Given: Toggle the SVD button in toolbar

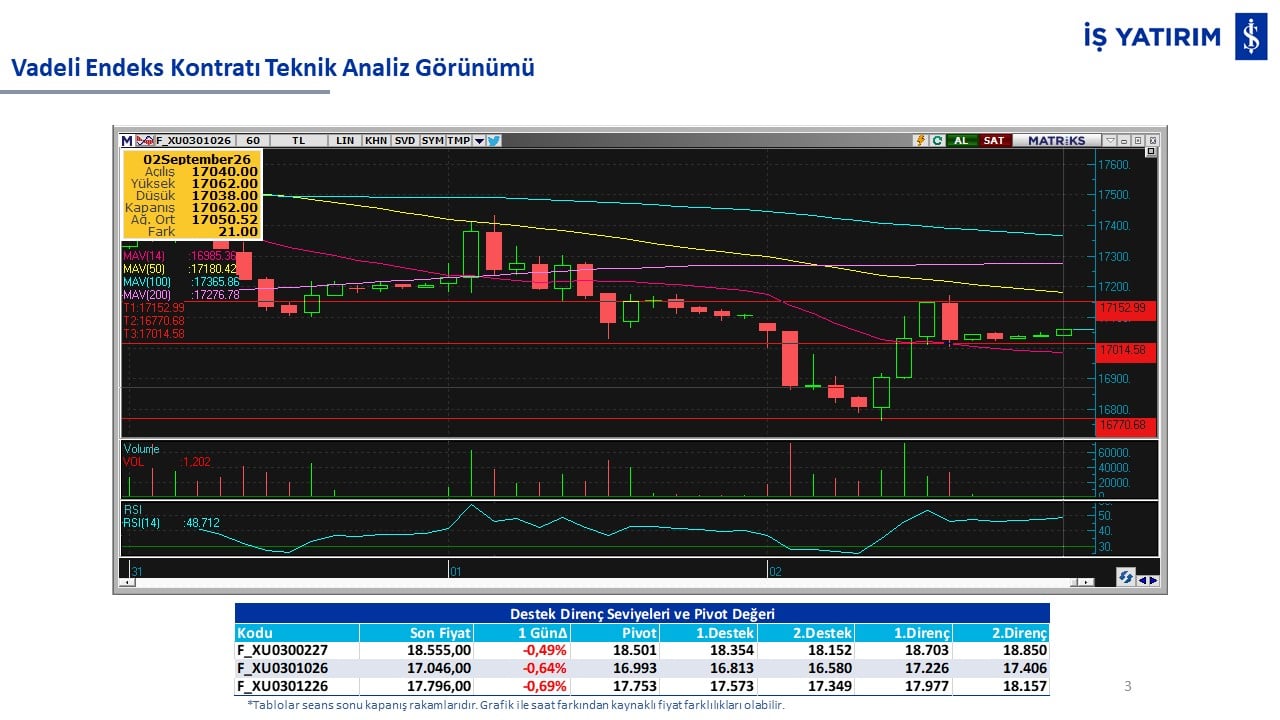Looking at the screenshot, I should (405, 141).
